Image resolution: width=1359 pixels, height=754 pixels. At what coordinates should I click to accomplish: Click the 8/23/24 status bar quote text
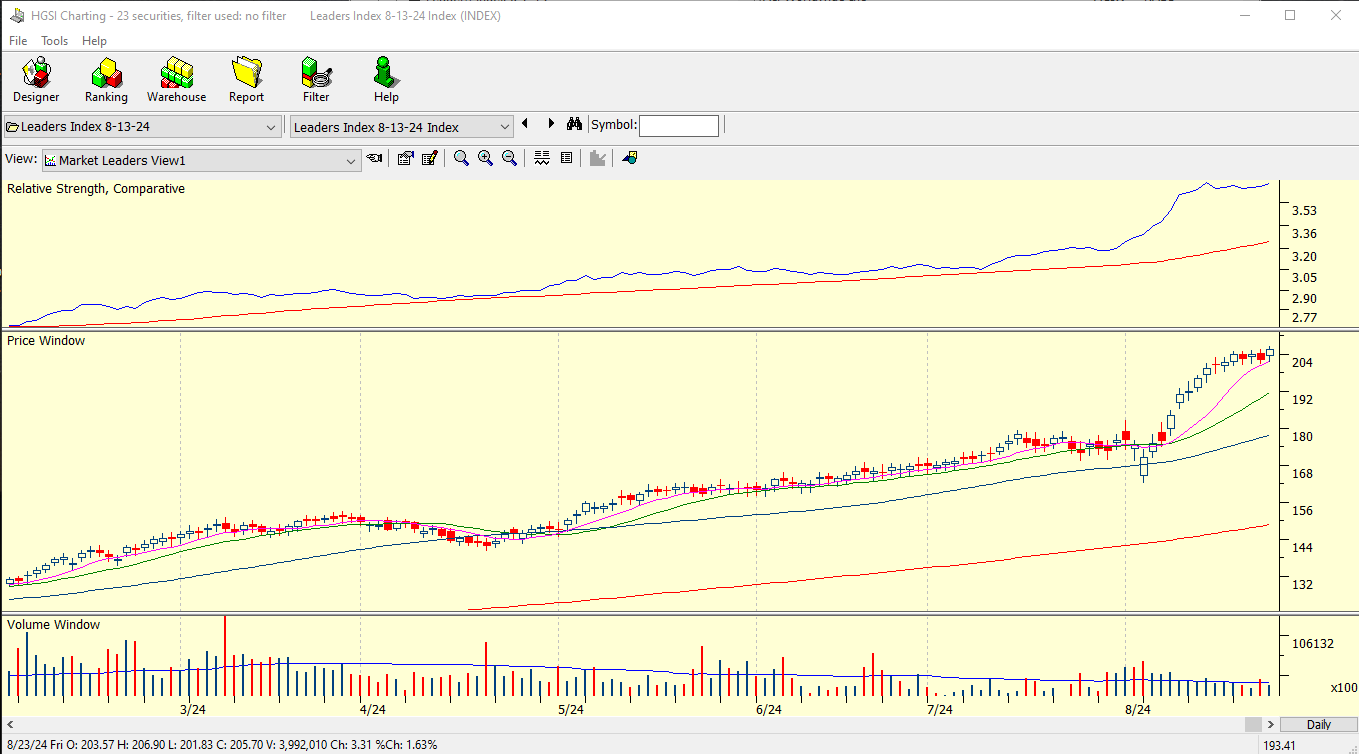tap(220, 745)
